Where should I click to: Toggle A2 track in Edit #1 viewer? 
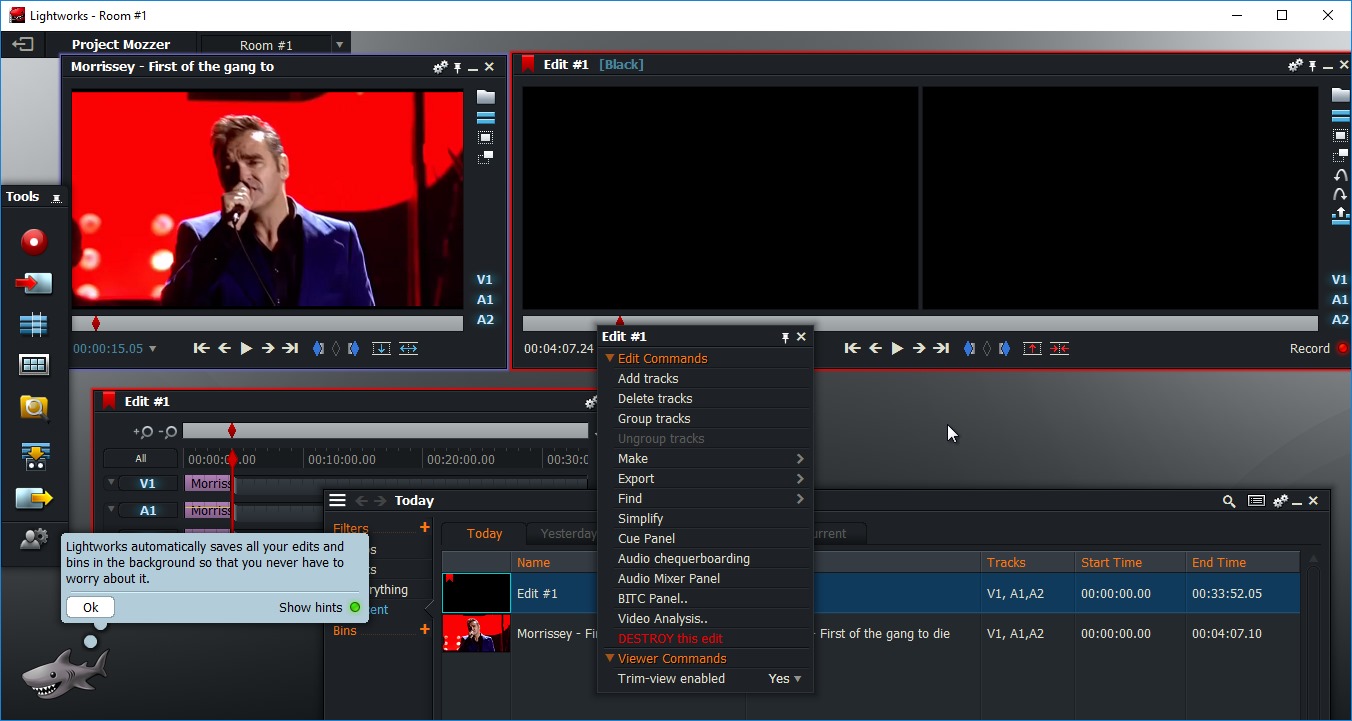point(1340,320)
